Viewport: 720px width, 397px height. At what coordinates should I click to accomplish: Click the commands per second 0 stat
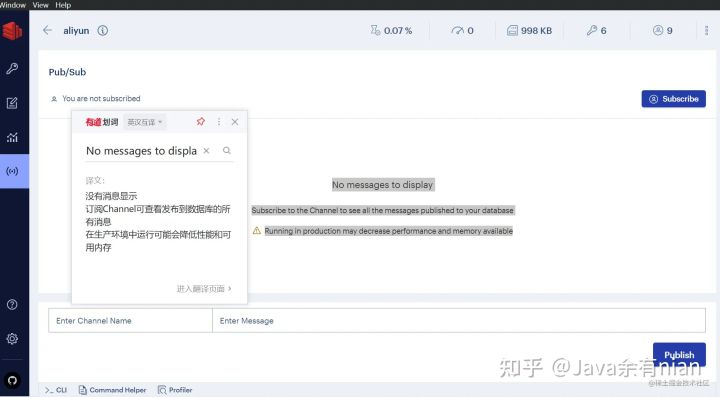tap(462, 31)
